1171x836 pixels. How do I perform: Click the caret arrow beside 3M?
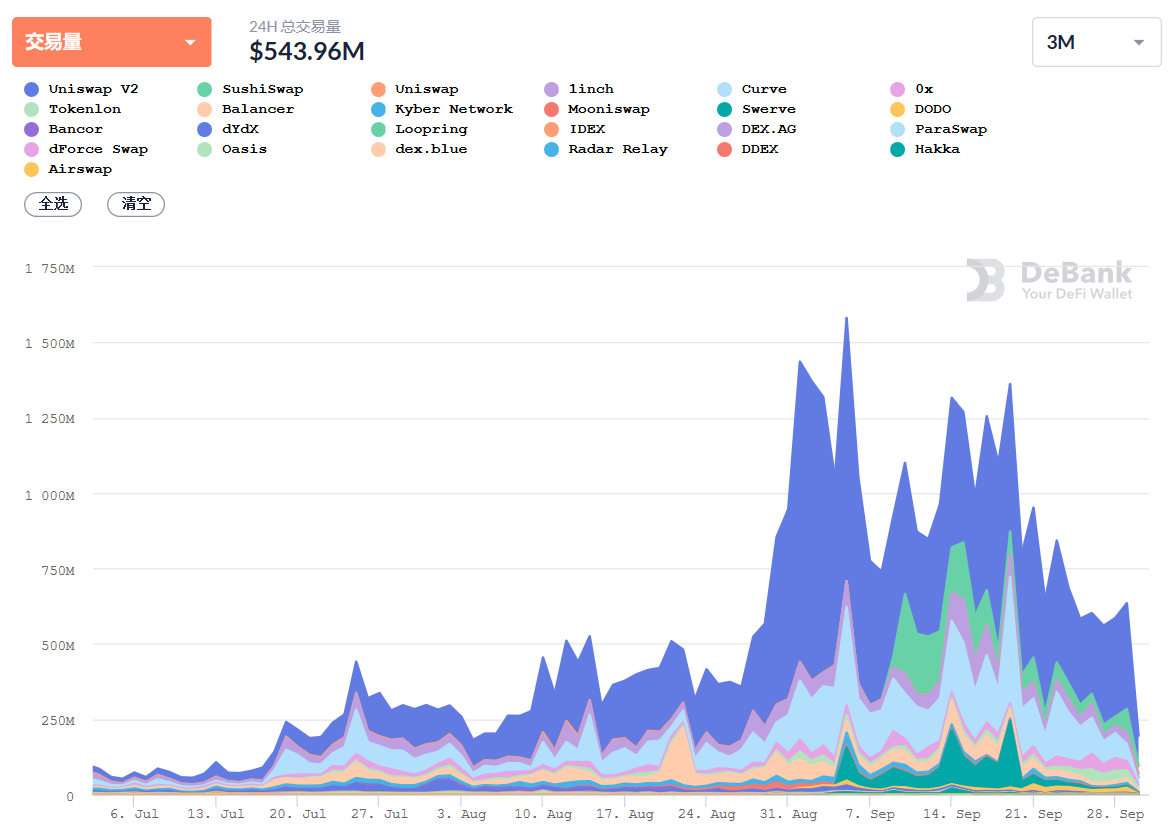[x=1139, y=43]
